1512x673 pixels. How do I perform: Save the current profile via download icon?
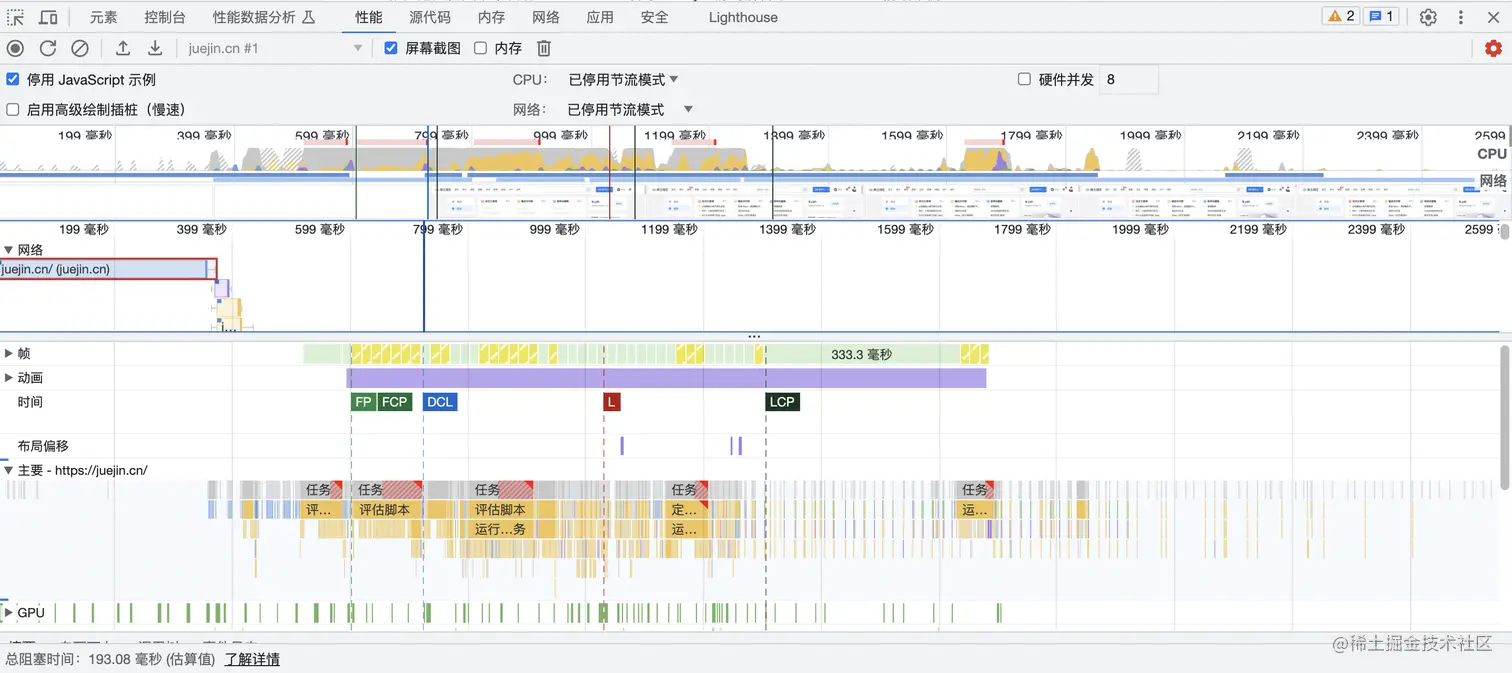coord(152,48)
